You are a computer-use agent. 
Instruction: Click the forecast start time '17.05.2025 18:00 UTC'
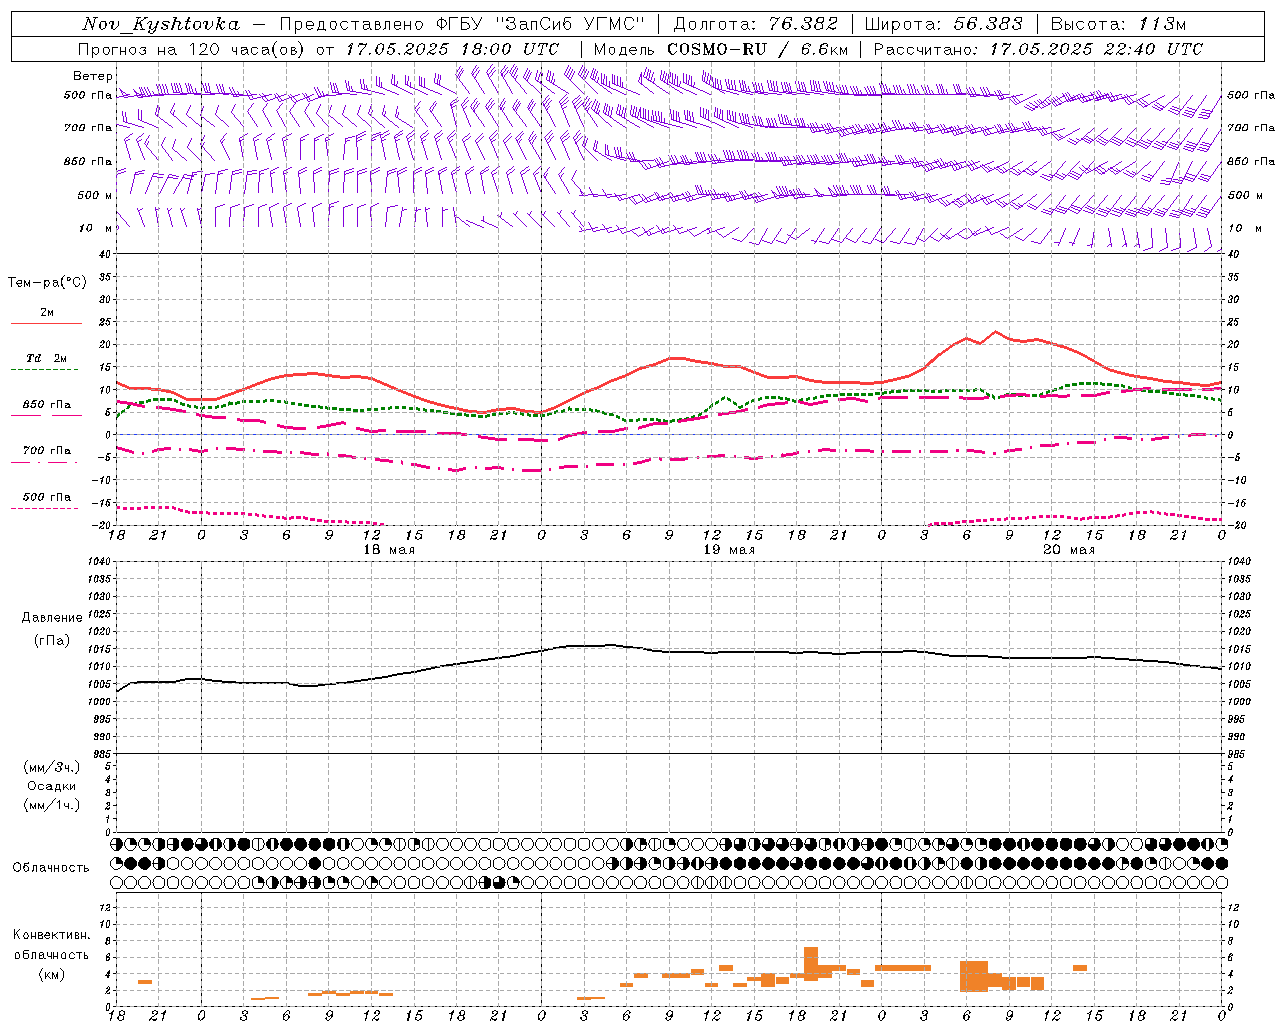tap(452, 49)
